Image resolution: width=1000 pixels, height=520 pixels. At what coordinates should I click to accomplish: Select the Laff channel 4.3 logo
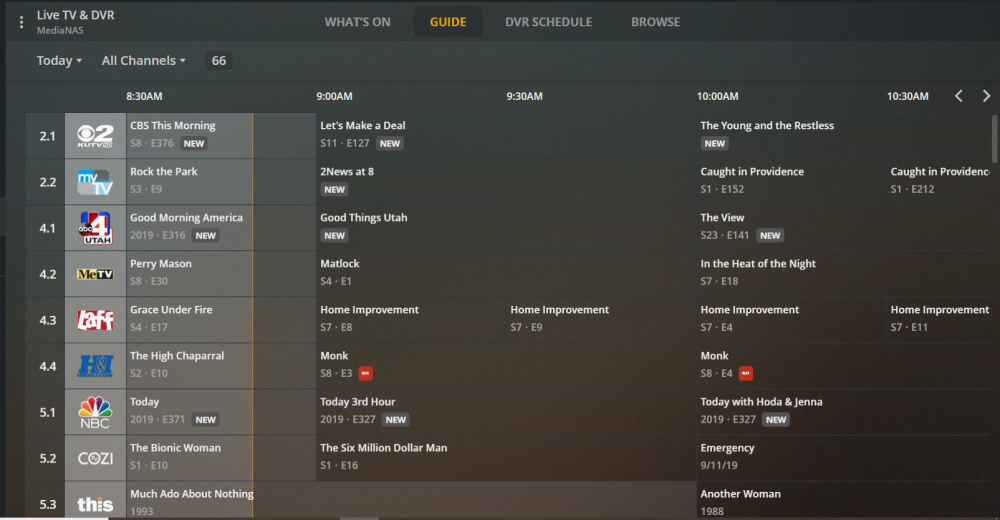pyautogui.click(x=95, y=320)
